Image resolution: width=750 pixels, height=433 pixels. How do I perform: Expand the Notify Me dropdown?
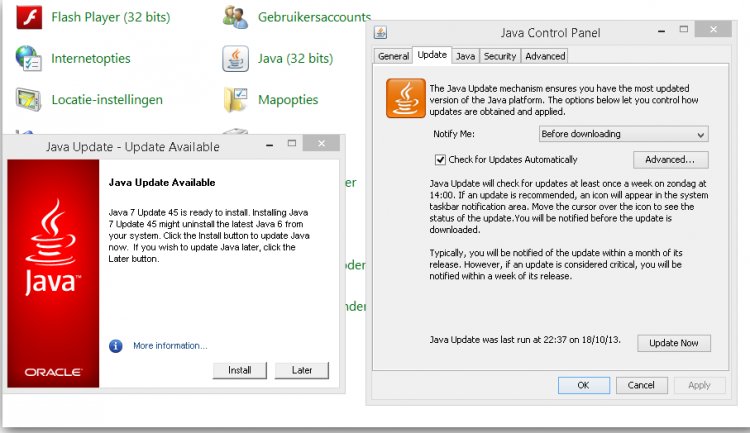point(622,134)
